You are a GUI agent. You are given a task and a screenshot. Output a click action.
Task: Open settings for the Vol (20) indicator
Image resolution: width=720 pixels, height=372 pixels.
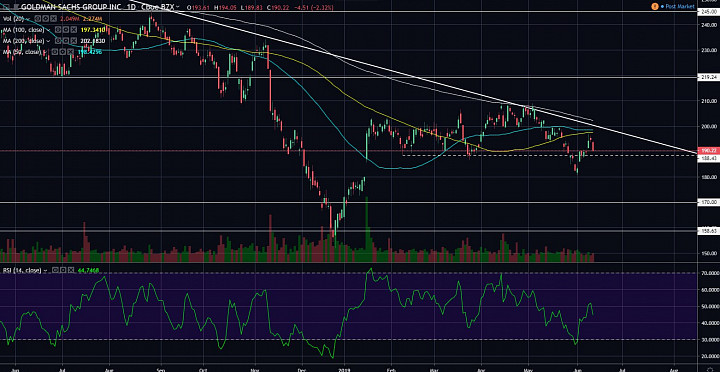click(45, 18)
